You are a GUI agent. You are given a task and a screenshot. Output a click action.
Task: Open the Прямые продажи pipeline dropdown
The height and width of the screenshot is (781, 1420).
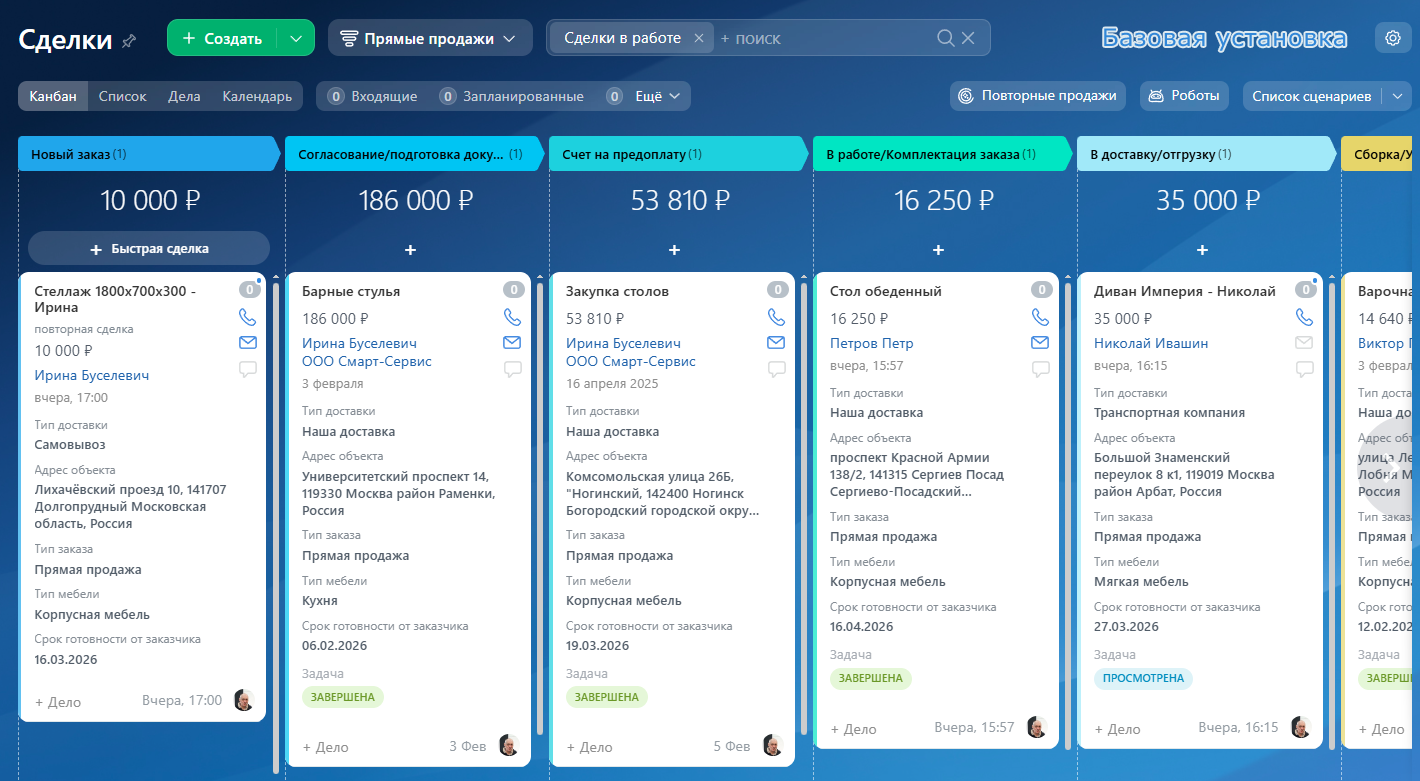[x=430, y=38]
